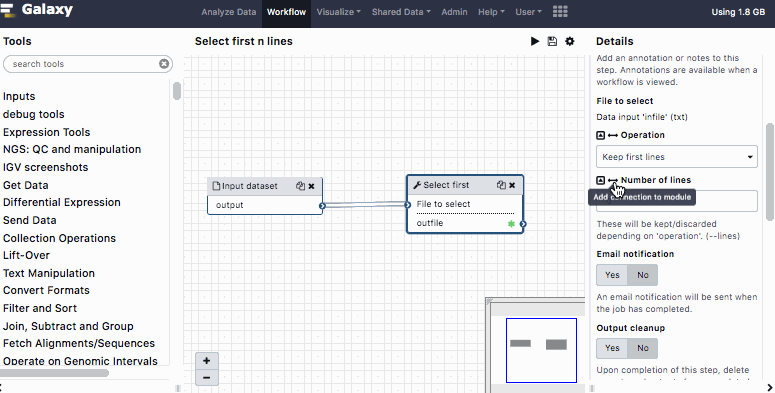Image resolution: width=775 pixels, height=393 pixels.
Task: Click the tools panel horizontal scrollbar
Action: 54,373
